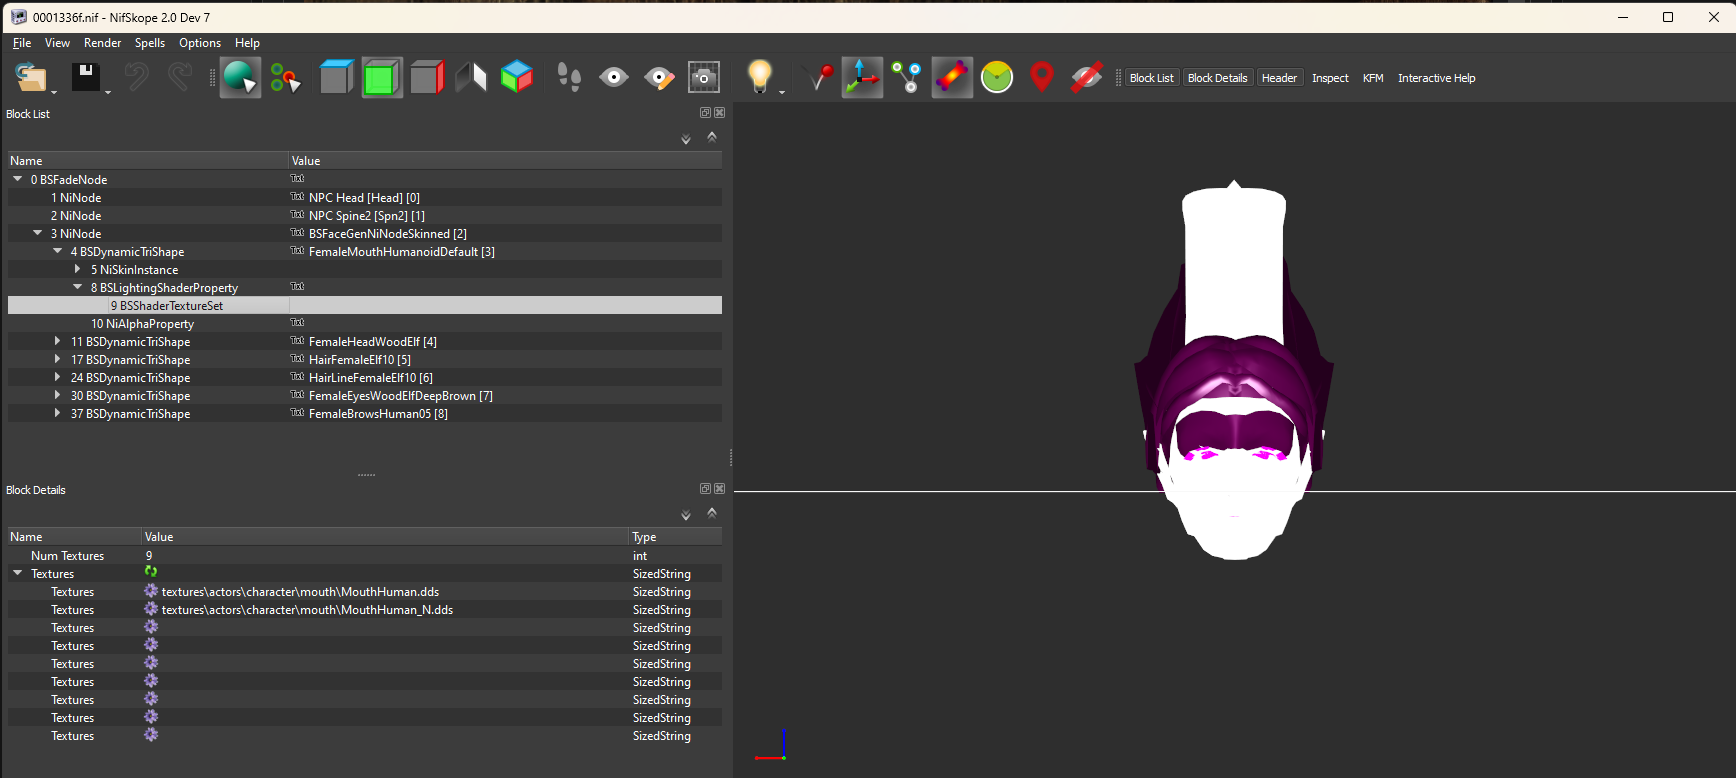Open the Render menu
Screen dimensions: 1736x778
point(102,43)
